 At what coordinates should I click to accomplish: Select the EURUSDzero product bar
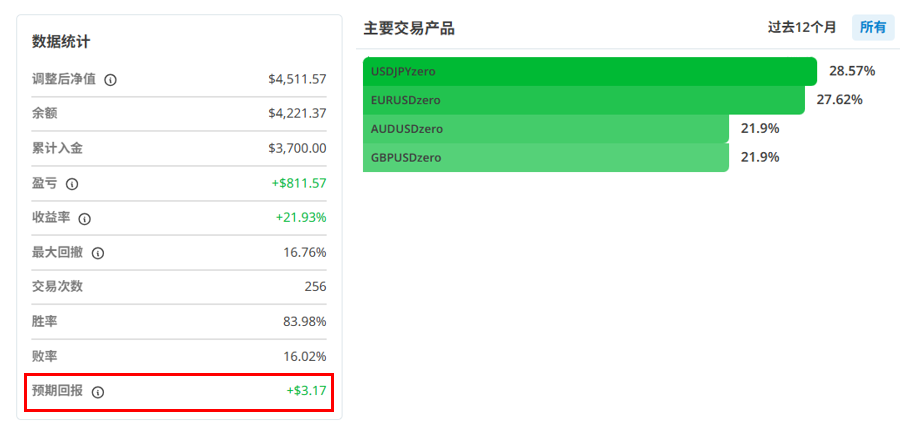[x=583, y=100]
